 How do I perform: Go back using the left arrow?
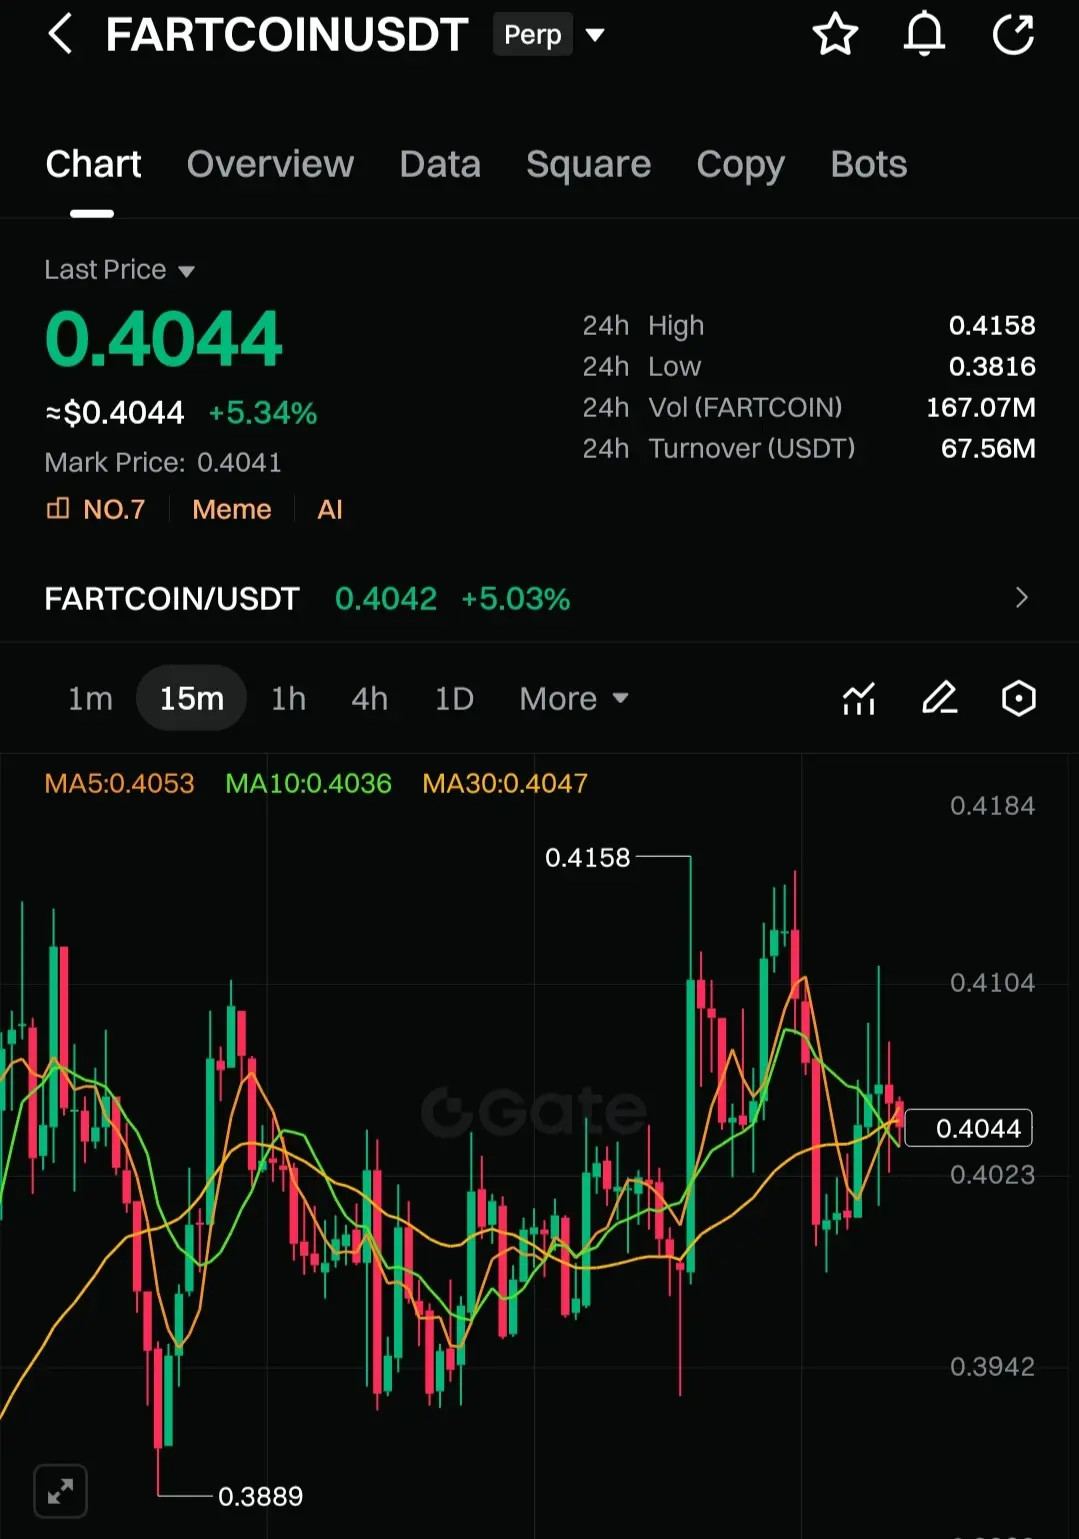tap(60, 34)
